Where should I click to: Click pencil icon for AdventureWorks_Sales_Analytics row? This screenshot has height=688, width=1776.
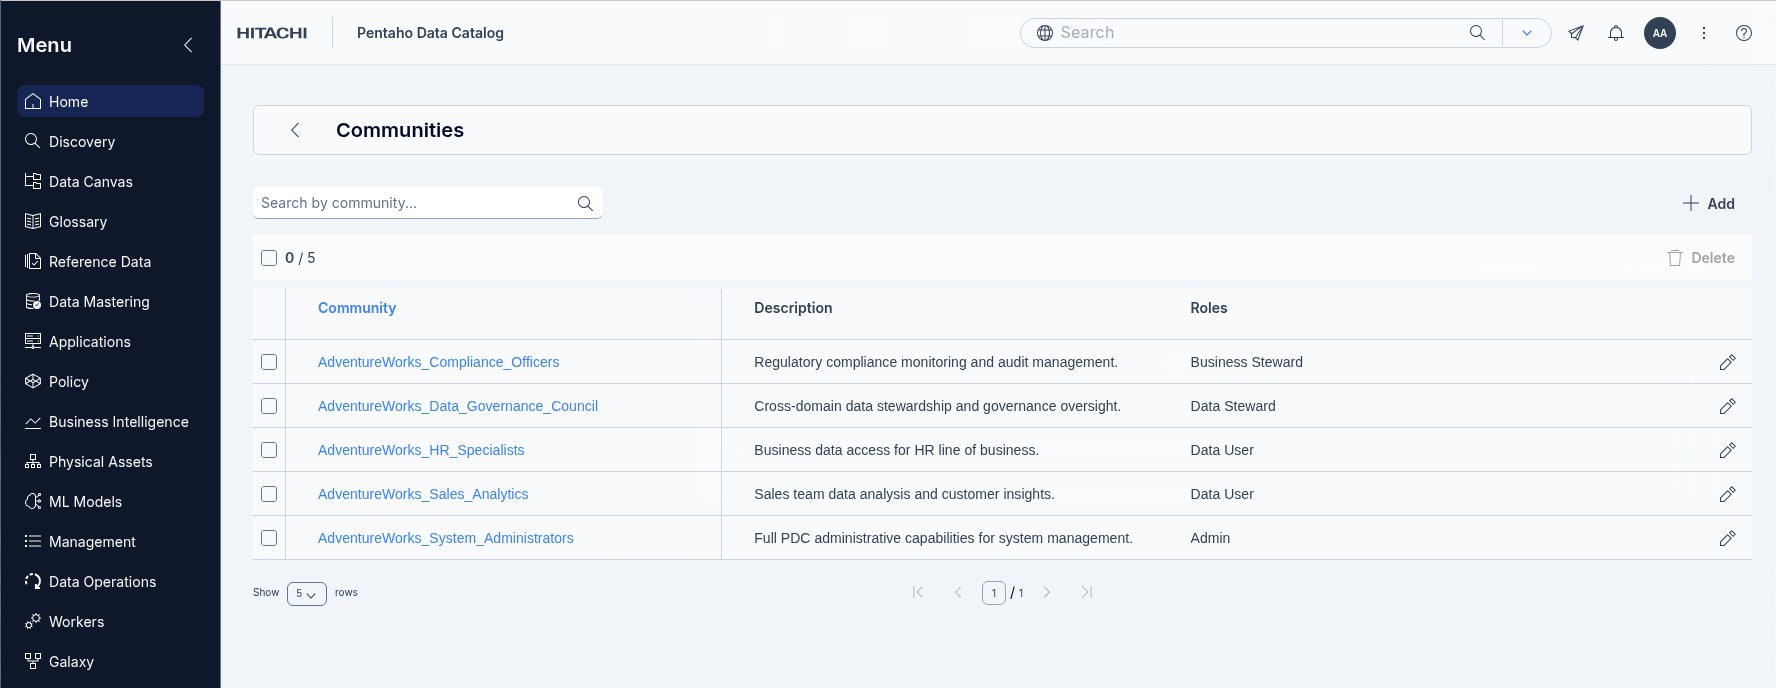tap(1726, 494)
